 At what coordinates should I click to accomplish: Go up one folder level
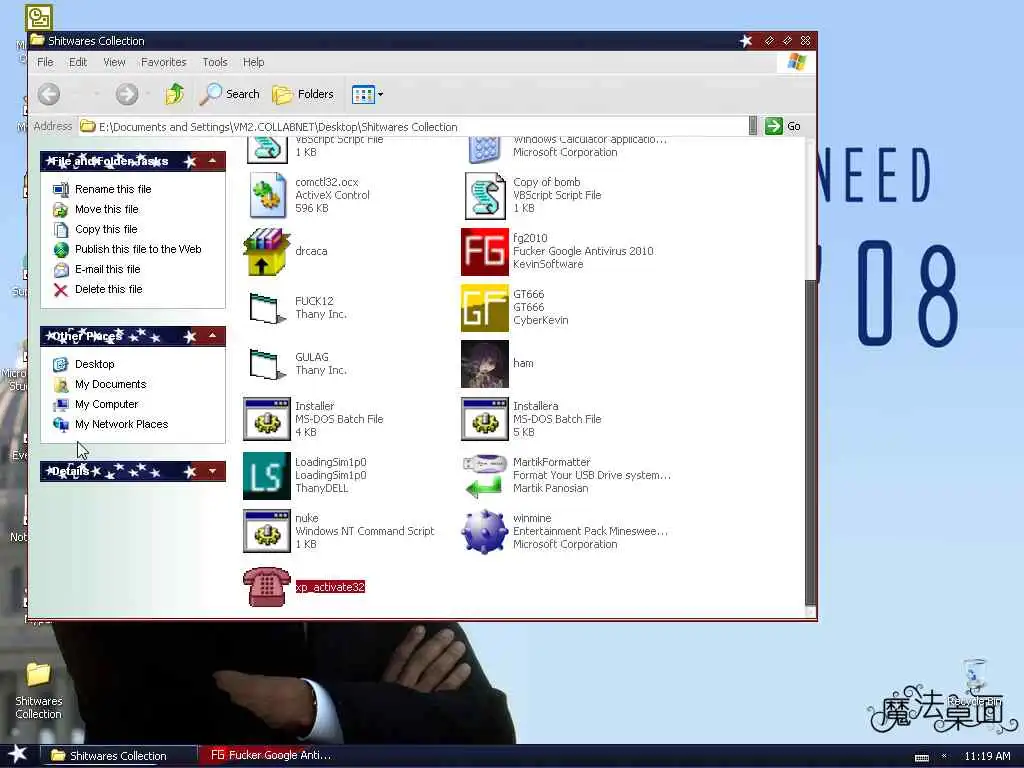(x=174, y=94)
